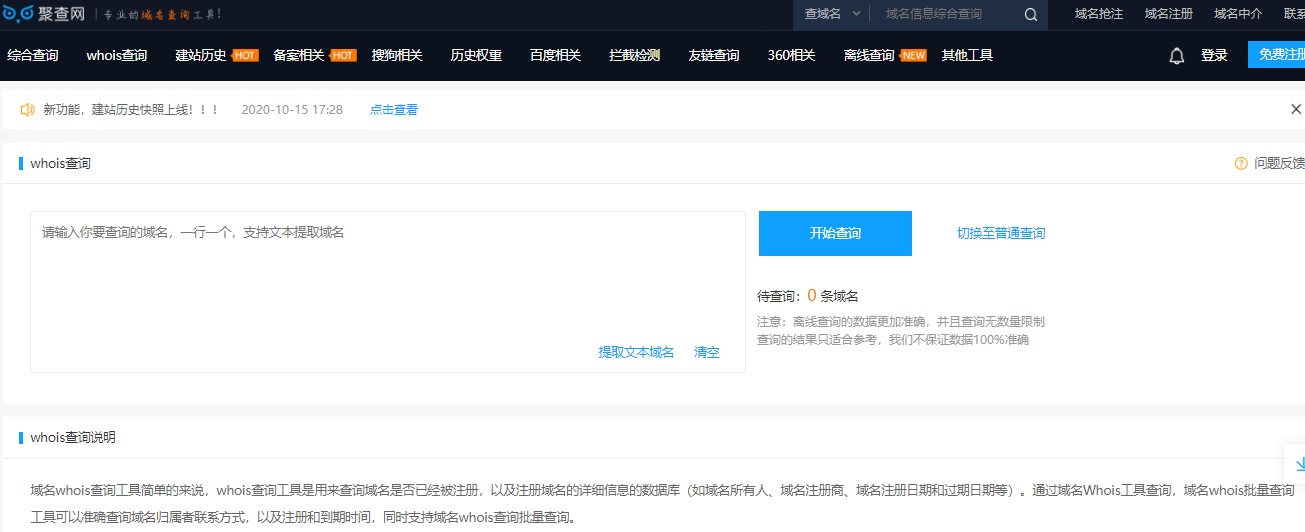This screenshot has height=532, width=1305.
Task: Click 点击查看 in the announcement
Action: pyautogui.click(x=394, y=110)
